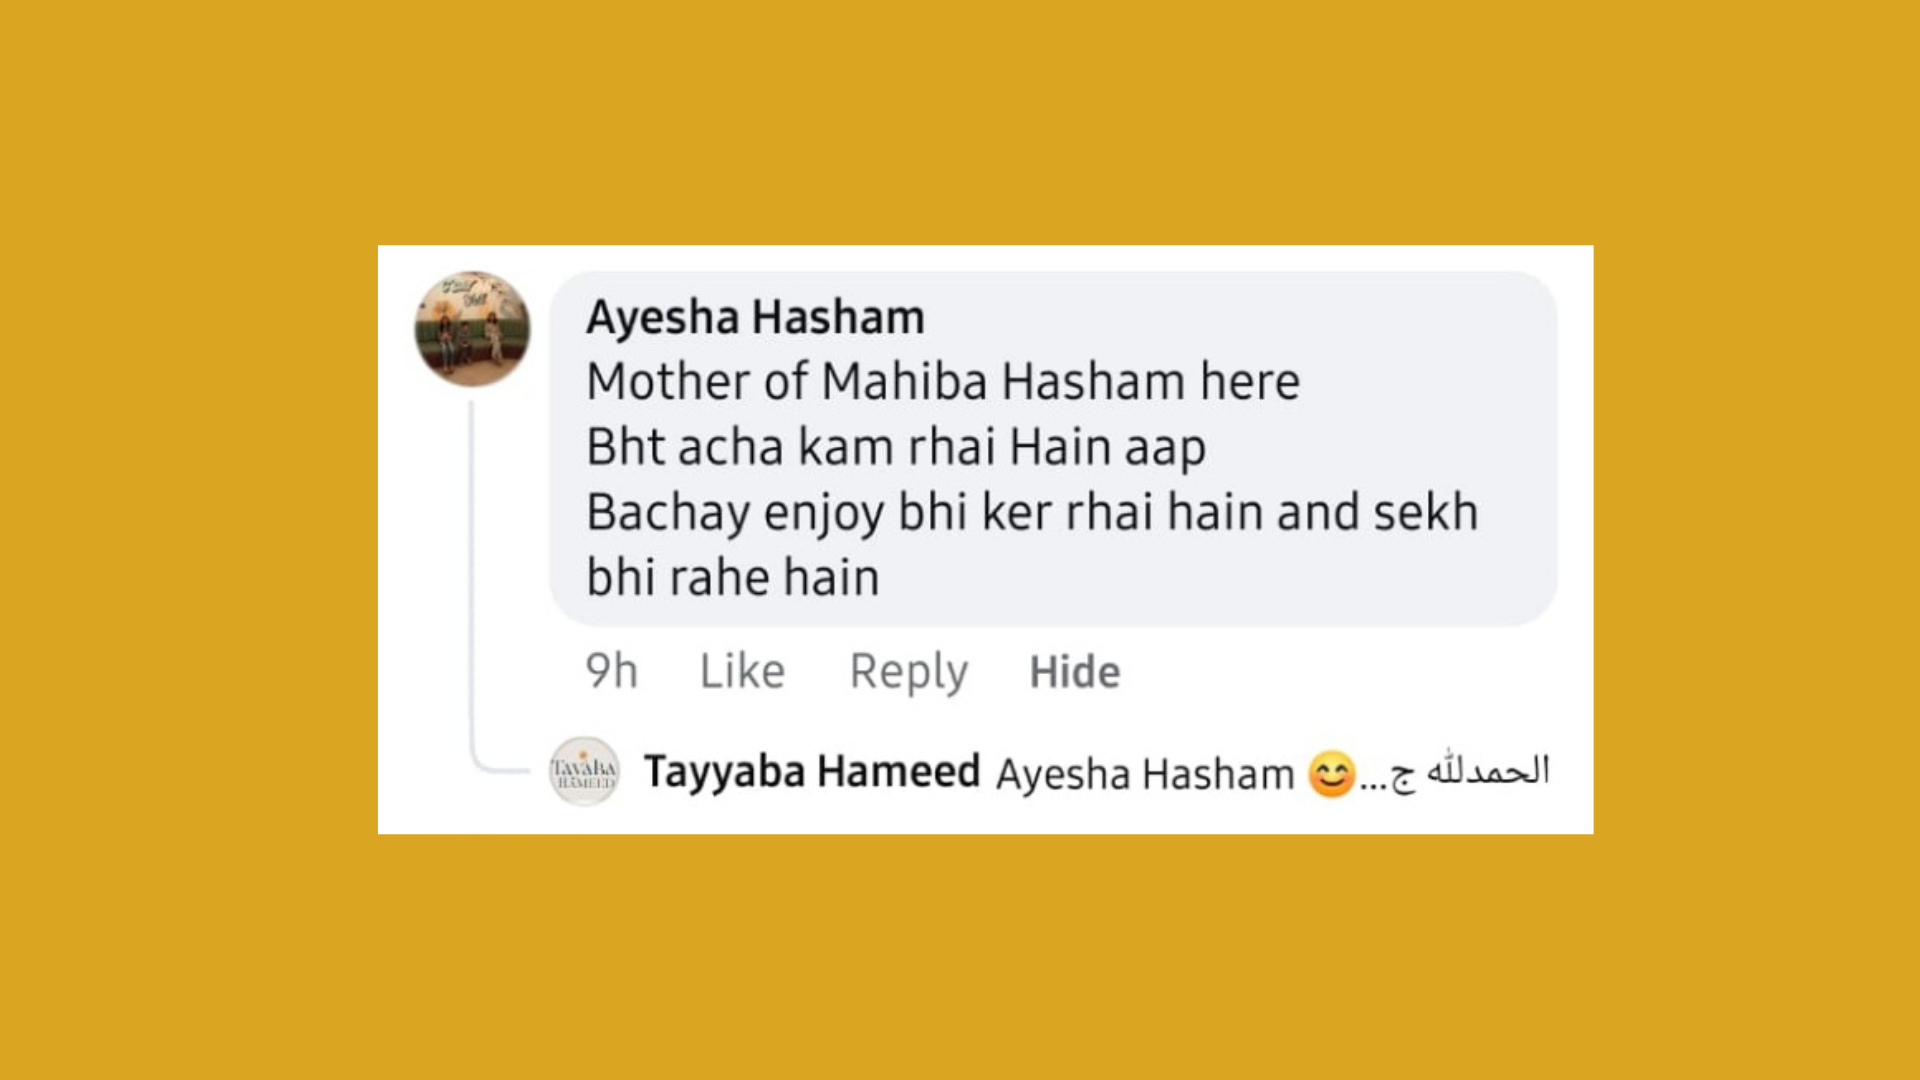1920x1080 pixels.
Task: Click the reply thread connector line
Action: click(x=472, y=580)
